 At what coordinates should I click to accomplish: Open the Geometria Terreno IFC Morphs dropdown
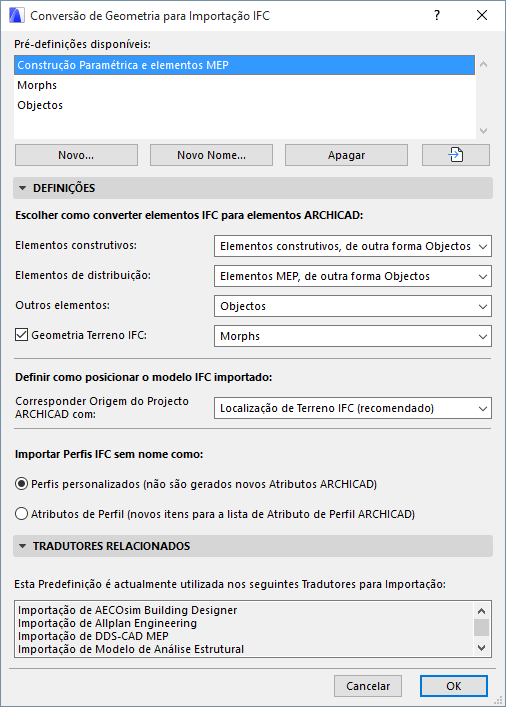tap(353, 336)
